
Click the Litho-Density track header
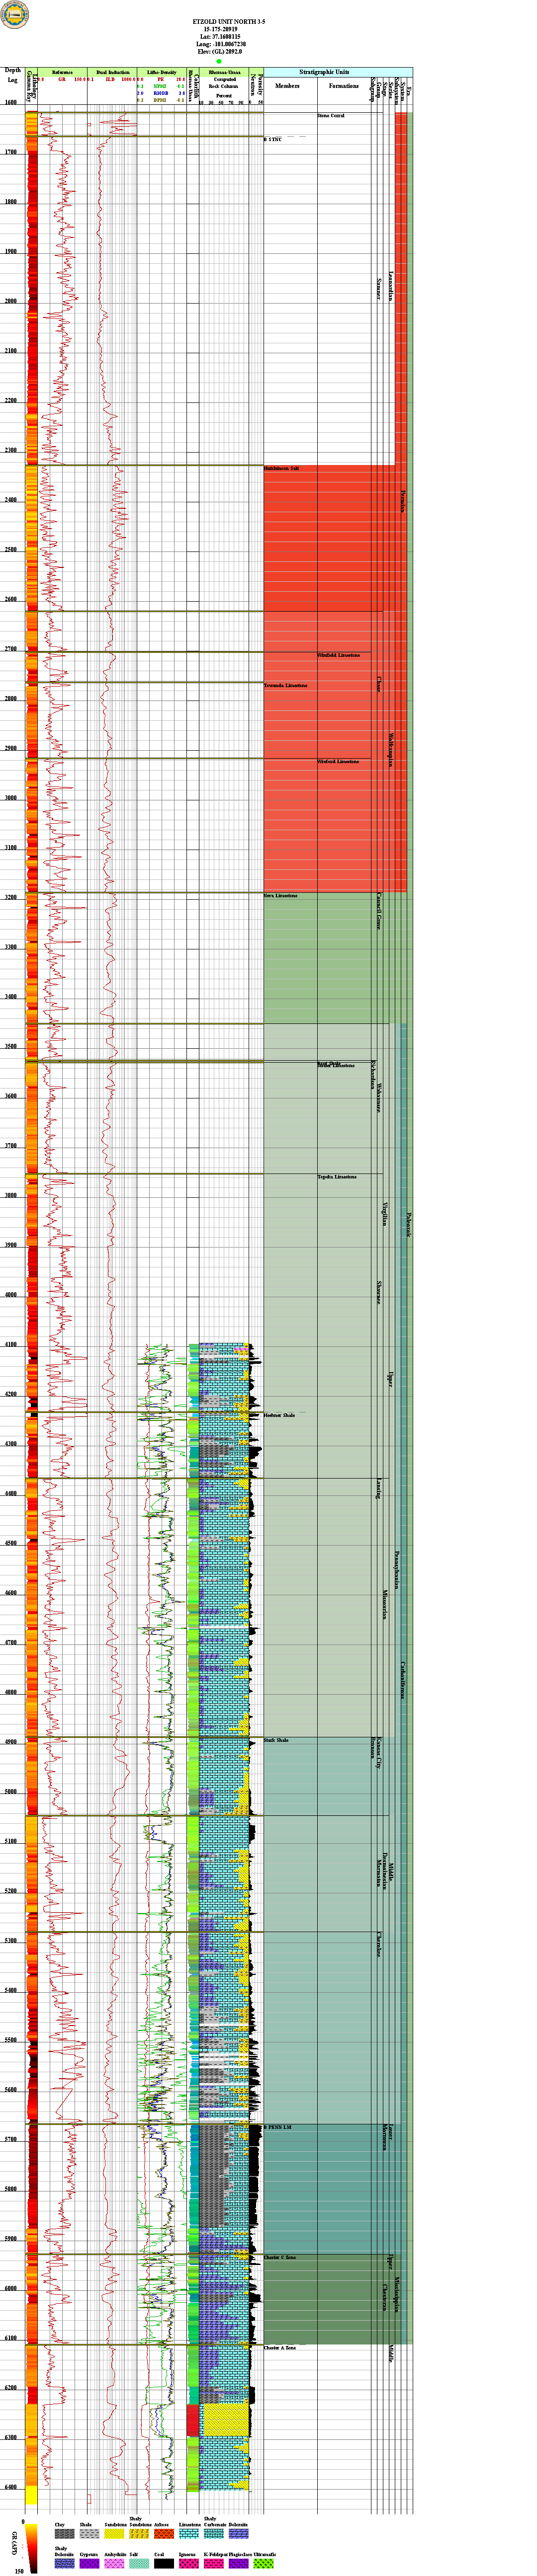pos(161,73)
